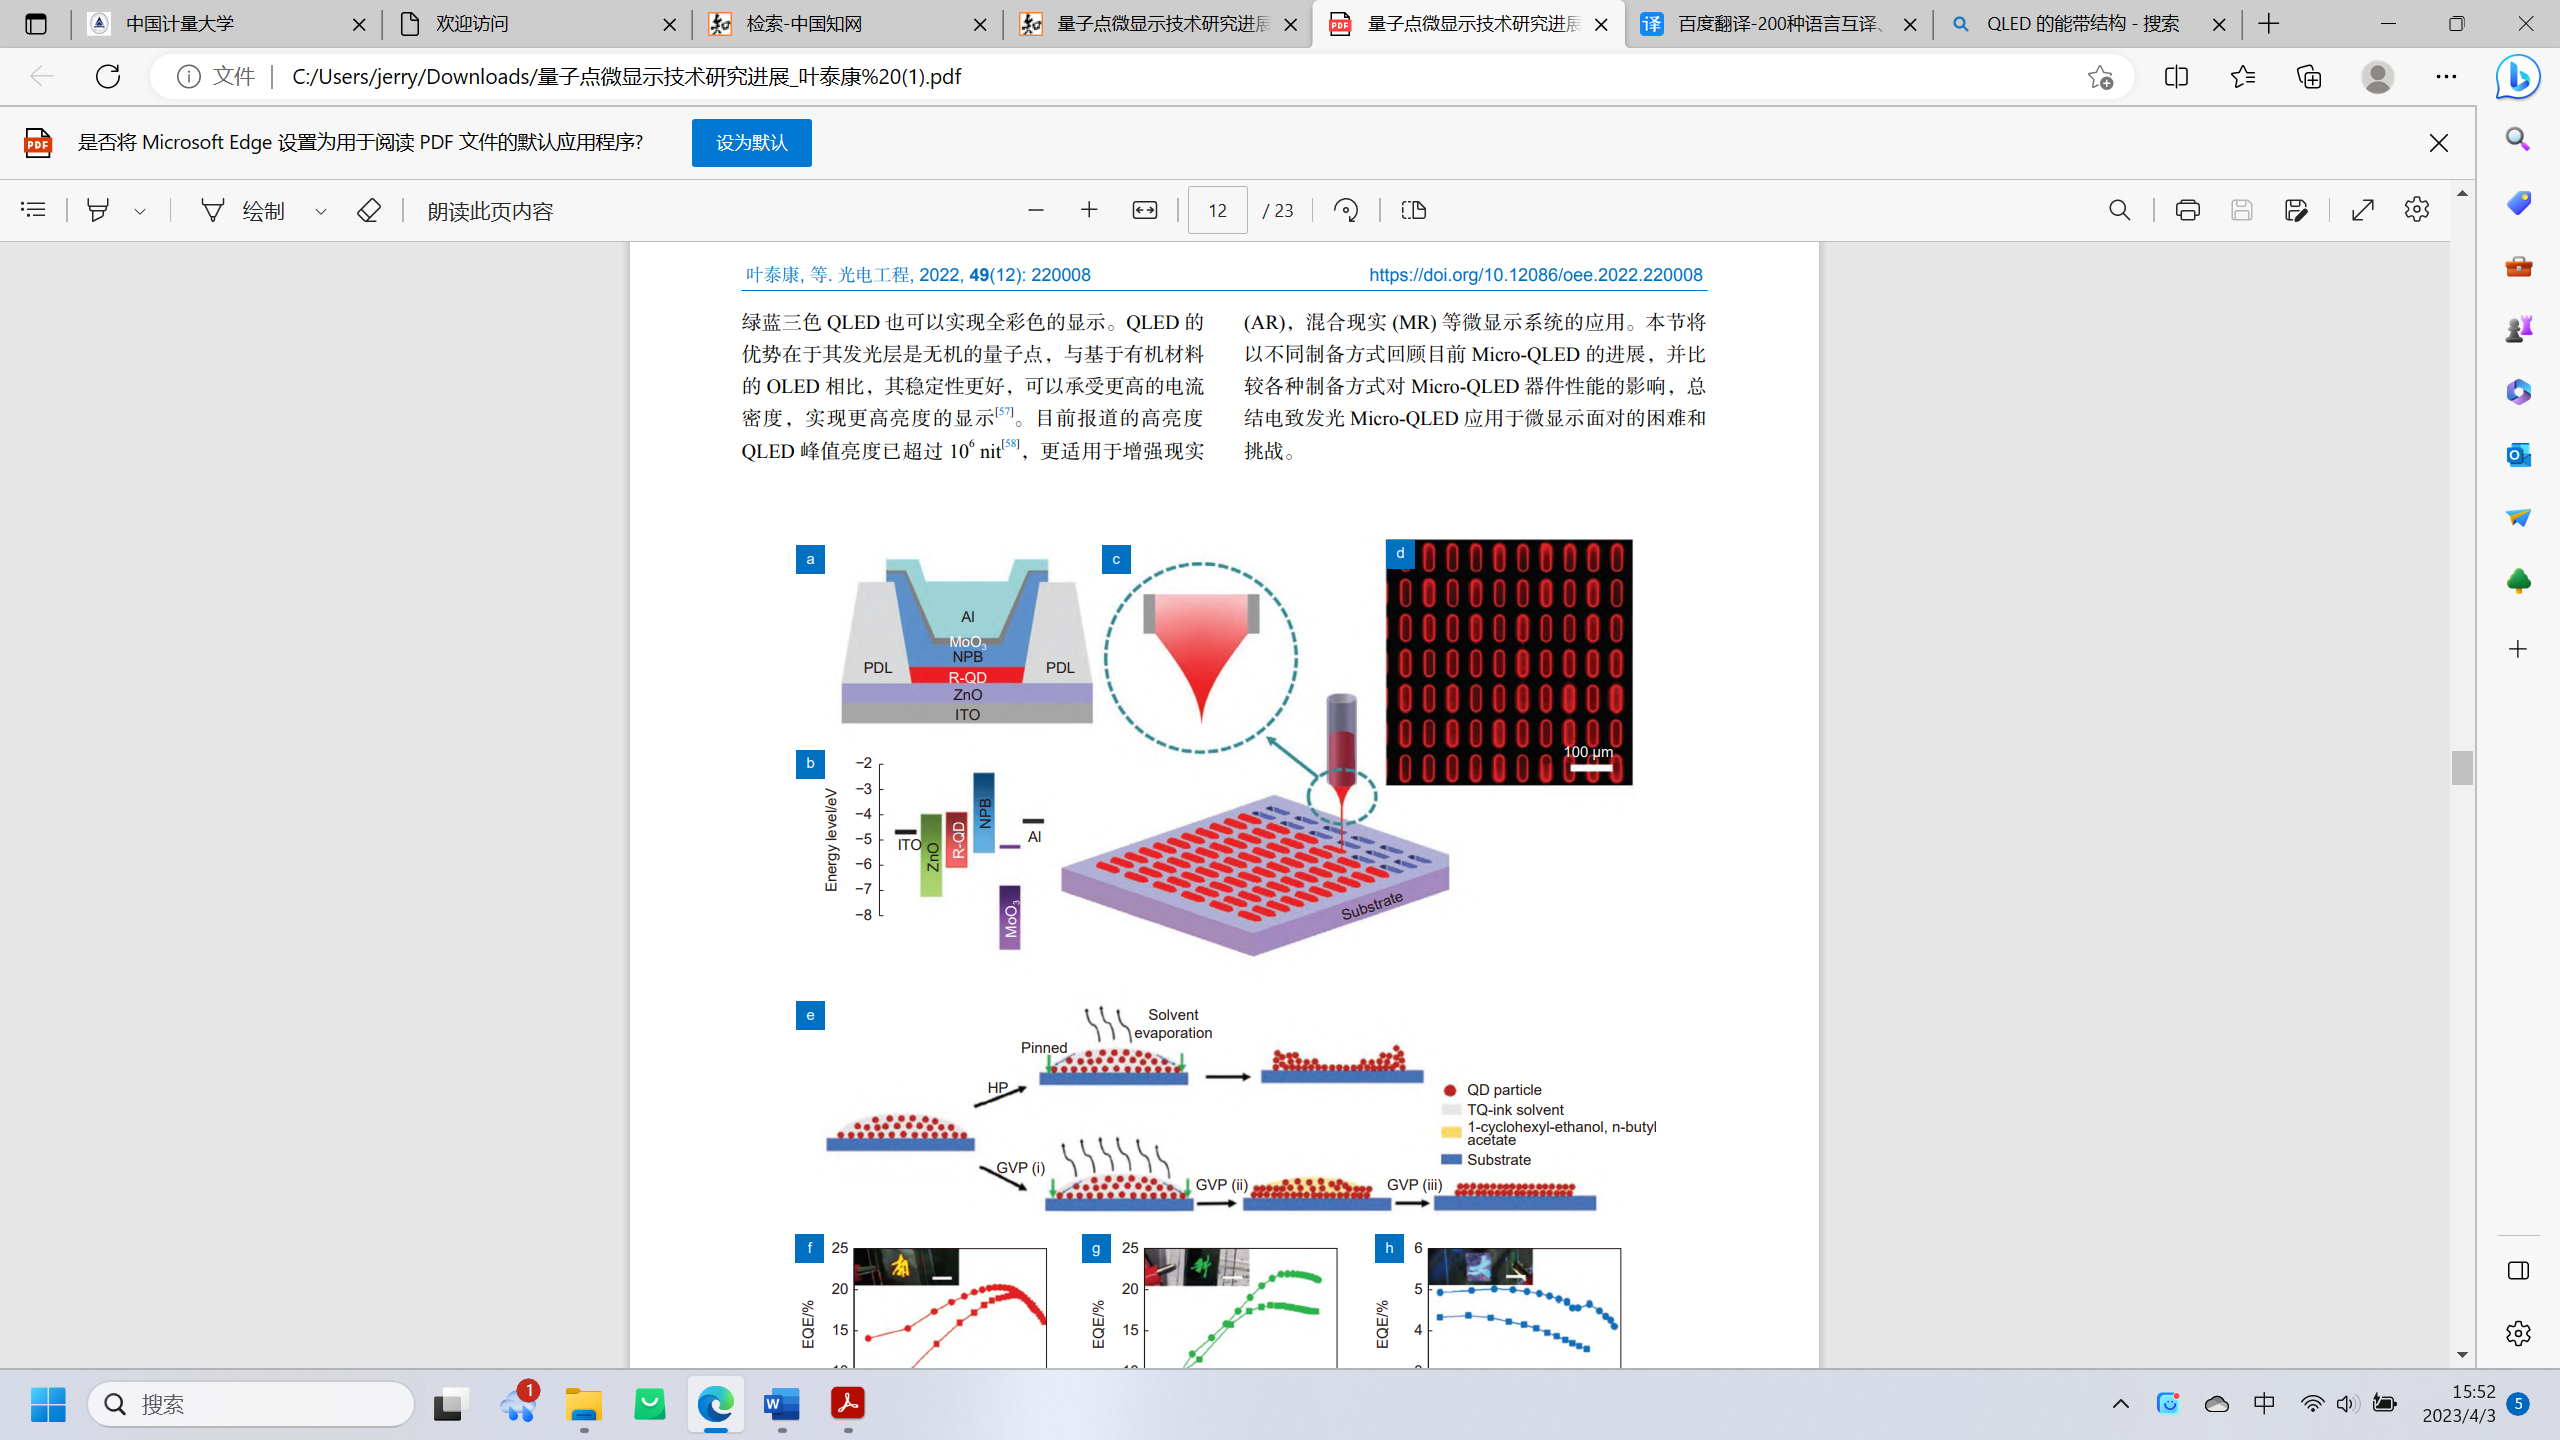Open the browser profile avatar
2560x1440 pixels.
coord(2378,76)
